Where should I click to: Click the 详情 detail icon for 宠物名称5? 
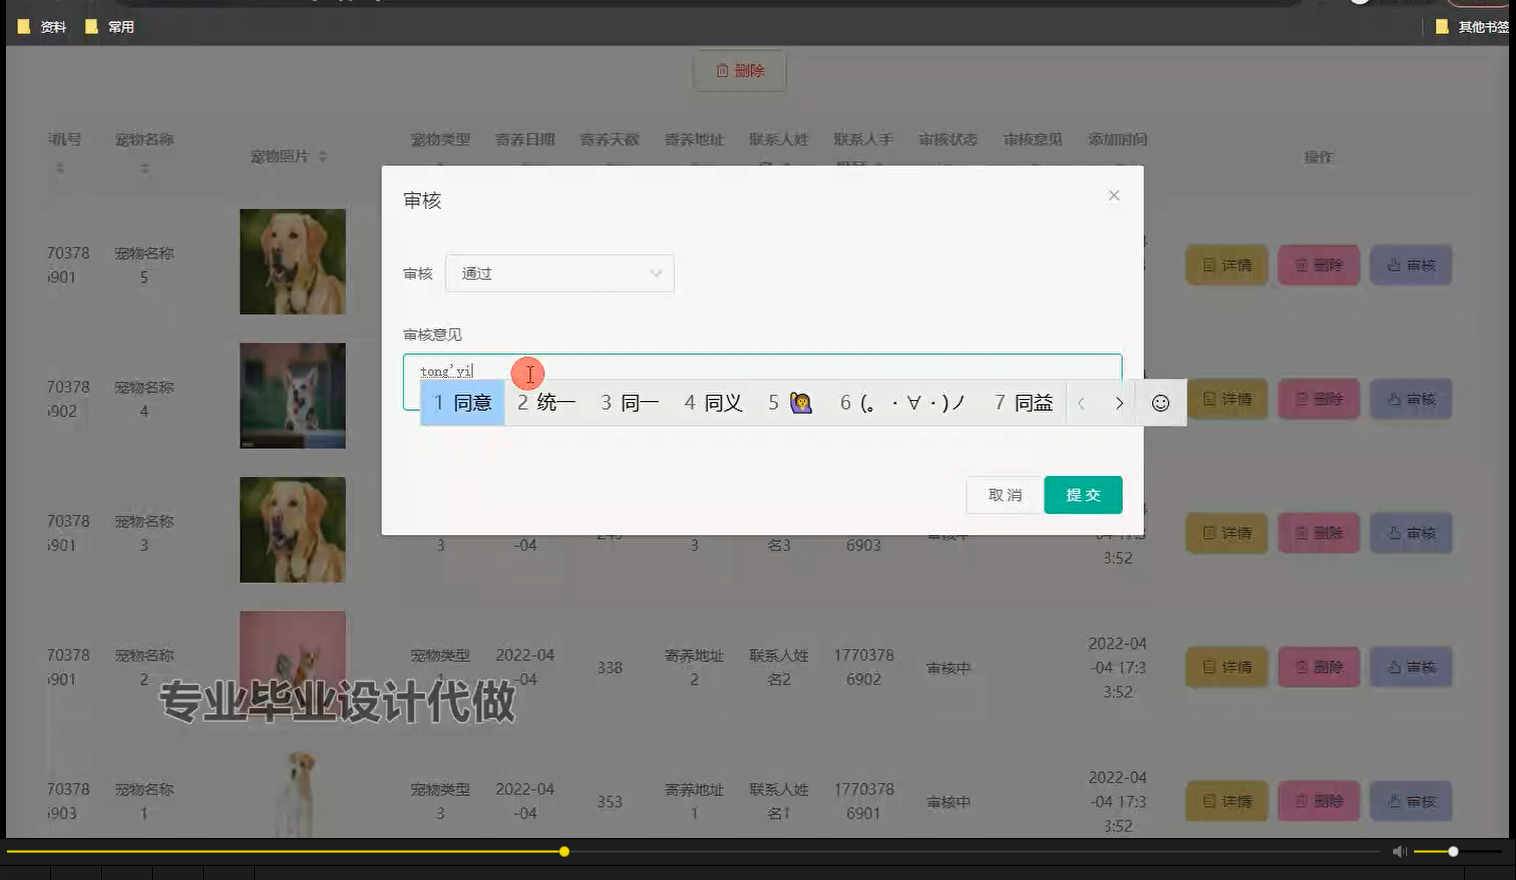tap(1208, 265)
